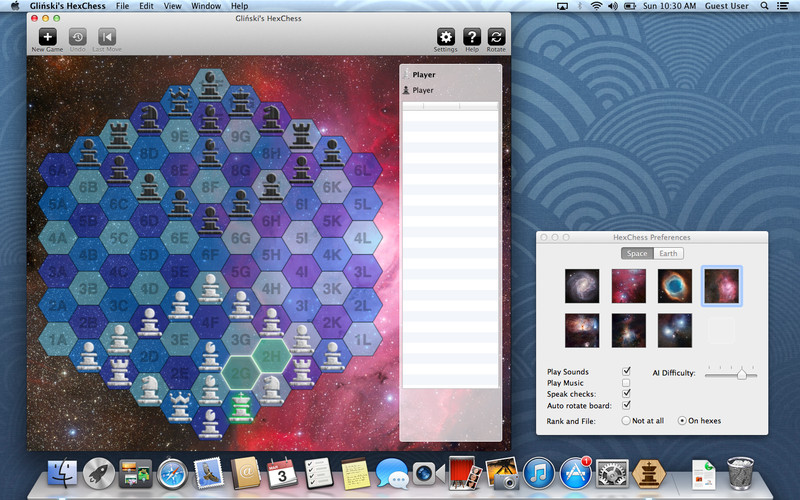Start a New Game from toolbar
Viewport: 800px width, 500px height.
click(47, 40)
